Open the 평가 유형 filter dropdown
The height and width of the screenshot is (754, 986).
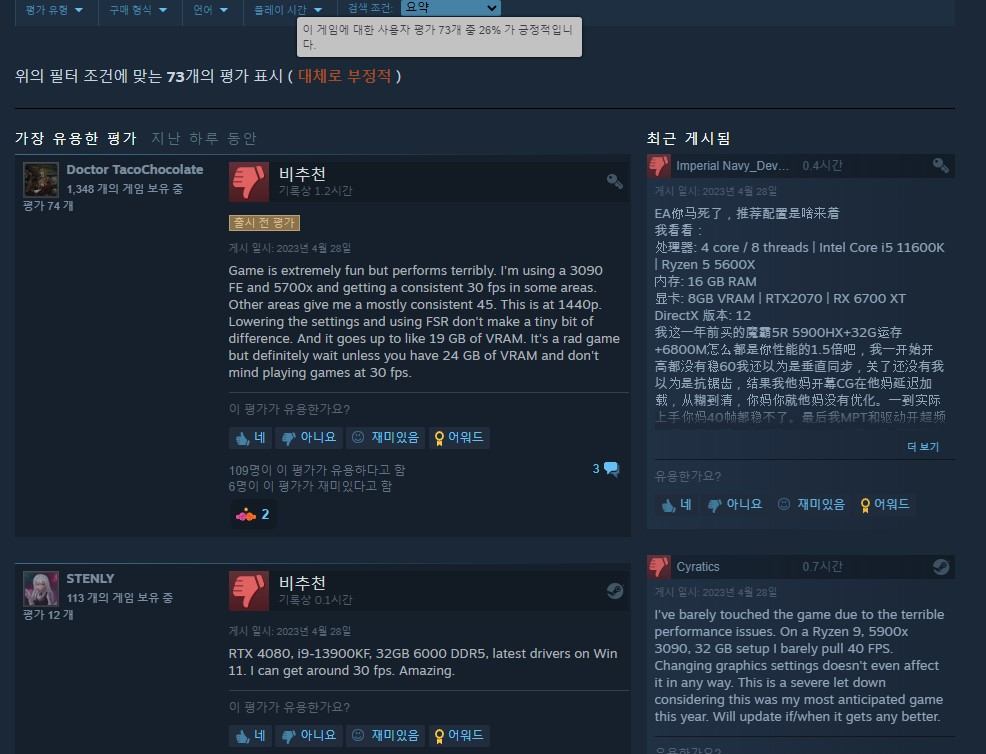point(54,10)
